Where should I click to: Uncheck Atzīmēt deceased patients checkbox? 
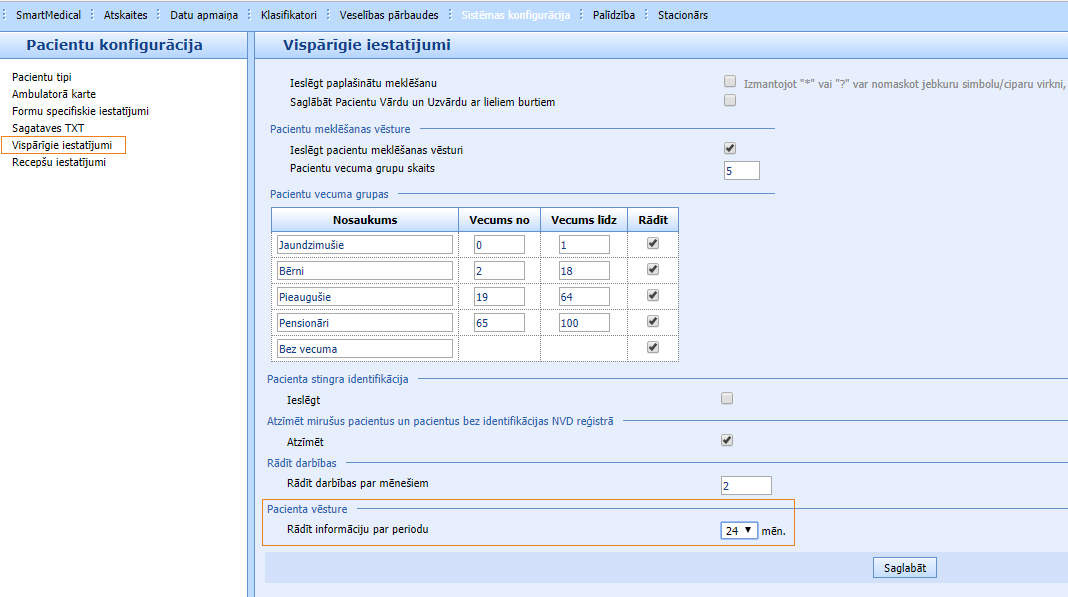[x=727, y=440]
